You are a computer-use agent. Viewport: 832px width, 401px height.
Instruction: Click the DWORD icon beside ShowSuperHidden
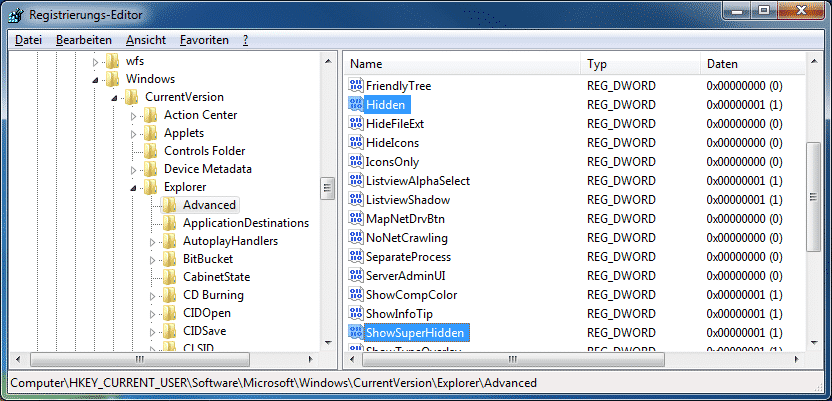(356, 333)
